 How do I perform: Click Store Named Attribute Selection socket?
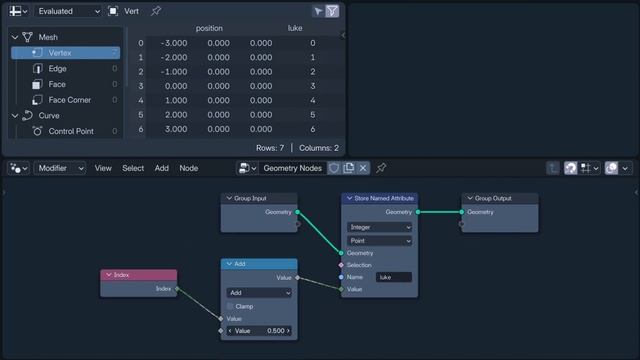point(341,265)
